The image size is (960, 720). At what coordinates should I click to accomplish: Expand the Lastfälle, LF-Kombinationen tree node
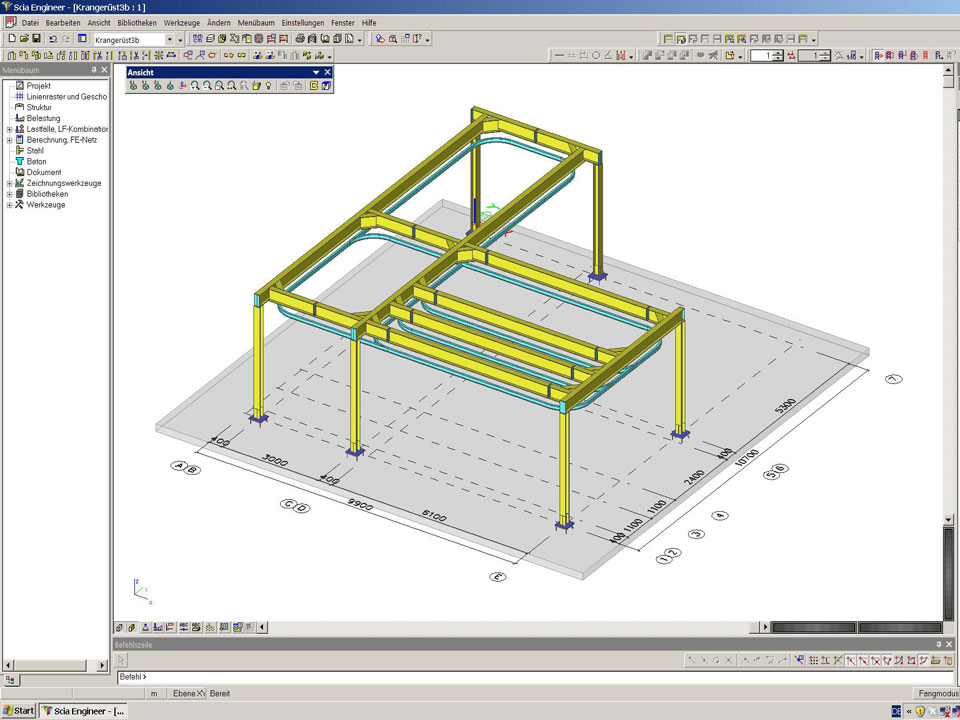pyautogui.click(x=9, y=129)
